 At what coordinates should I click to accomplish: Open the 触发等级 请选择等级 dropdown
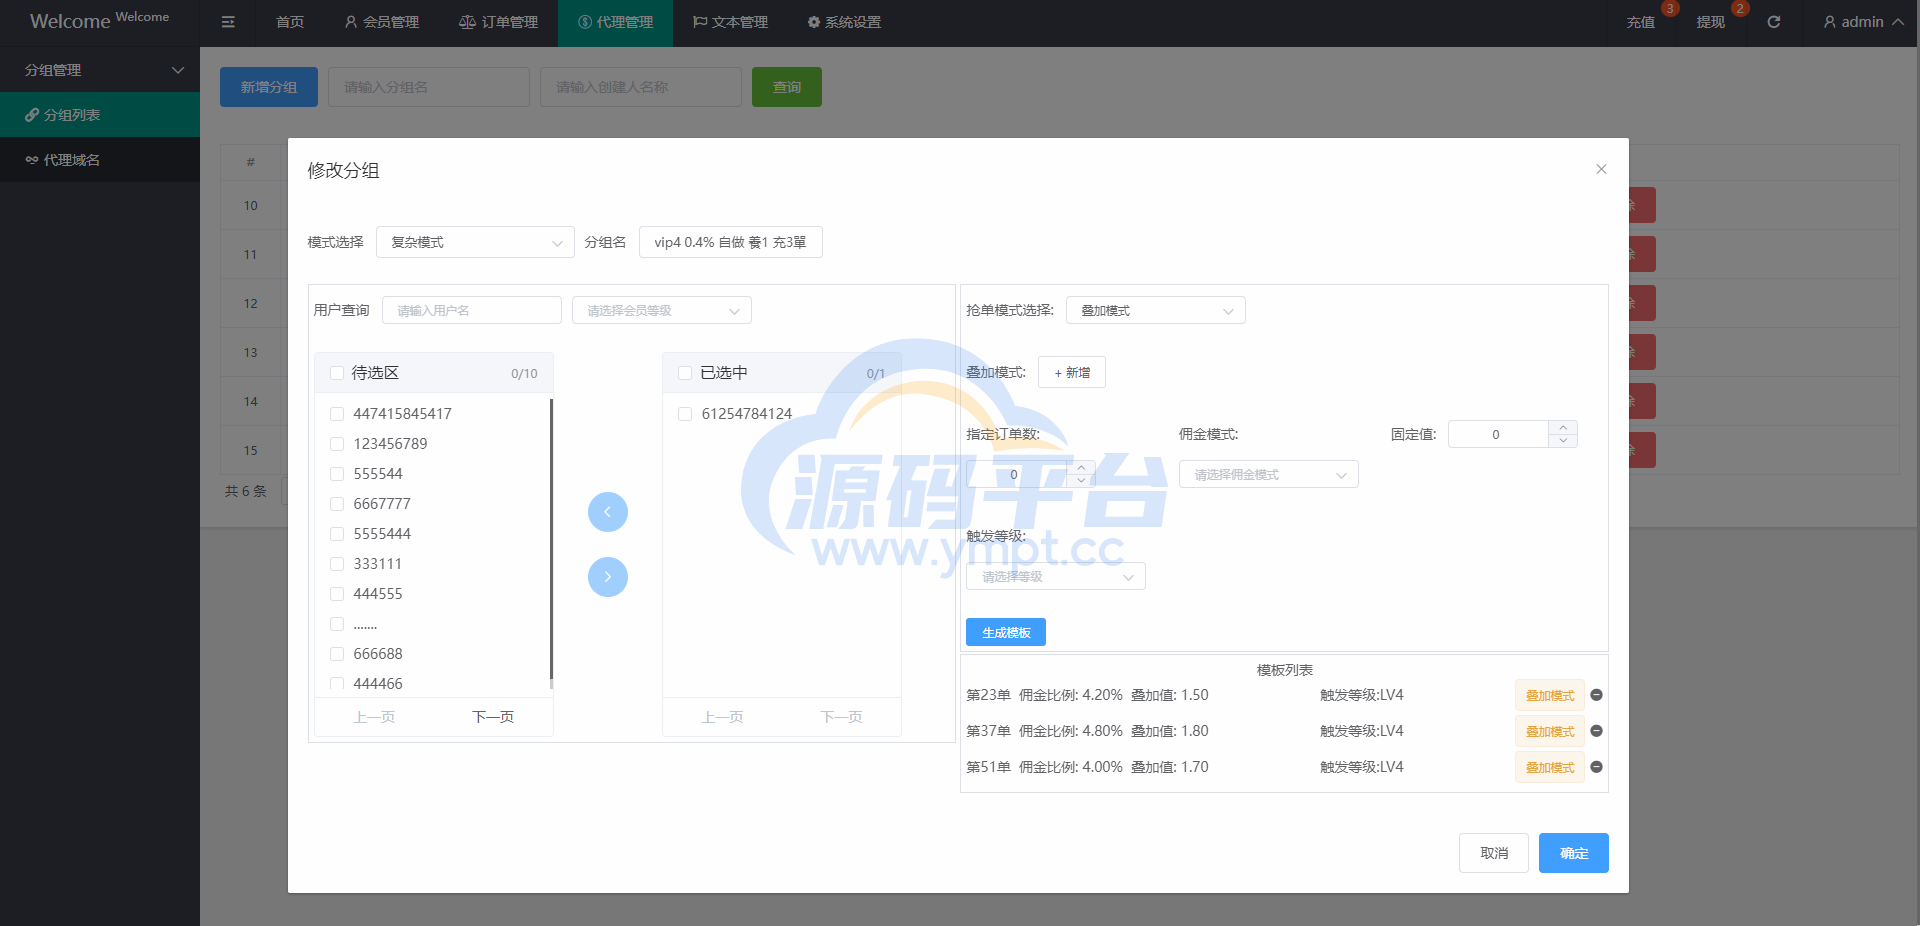pos(1055,576)
